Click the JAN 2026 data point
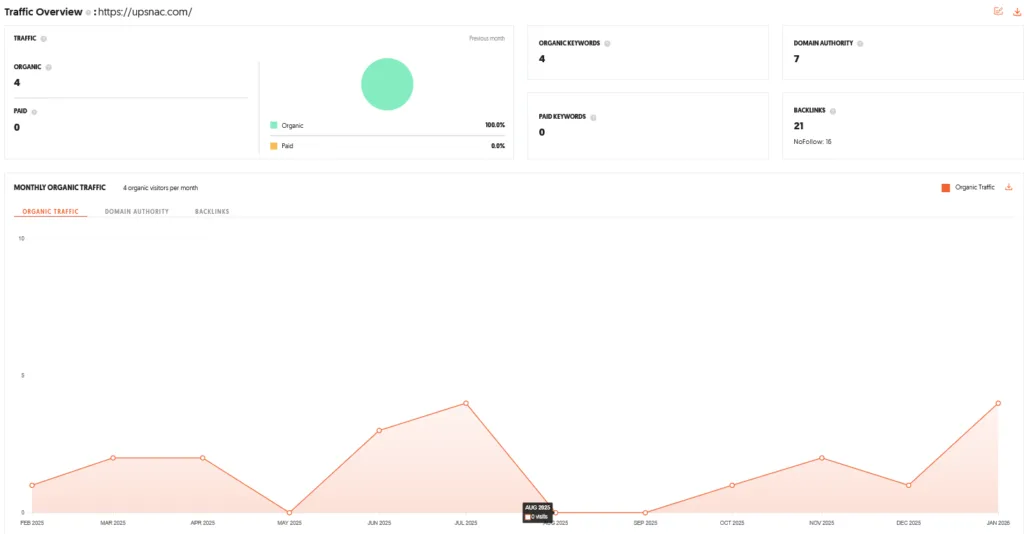The image size is (1024, 534). click(998, 403)
